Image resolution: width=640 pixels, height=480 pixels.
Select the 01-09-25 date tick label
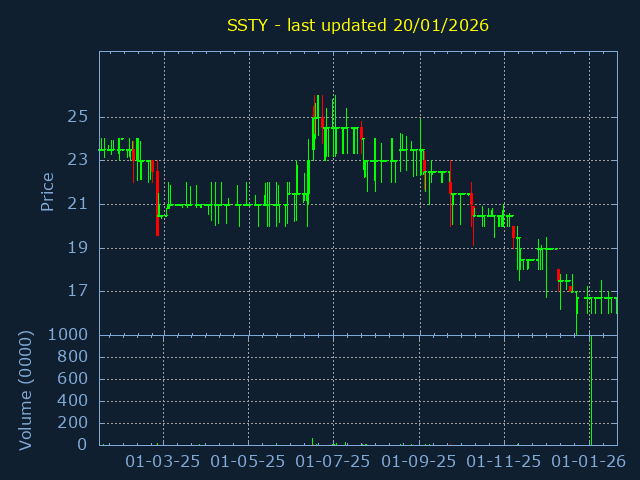pyautogui.click(x=419, y=461)
